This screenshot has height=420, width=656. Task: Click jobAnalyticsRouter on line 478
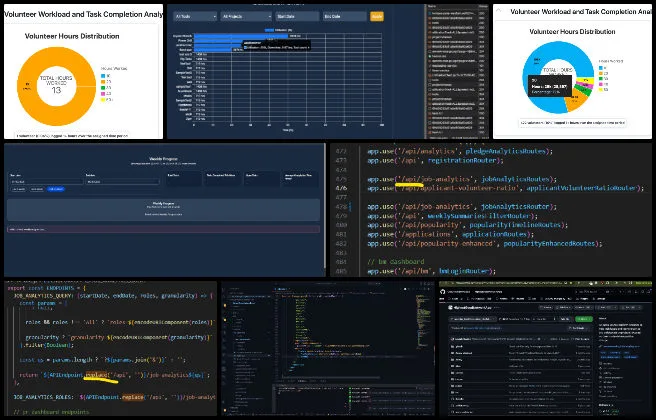(x=515, y=207)
